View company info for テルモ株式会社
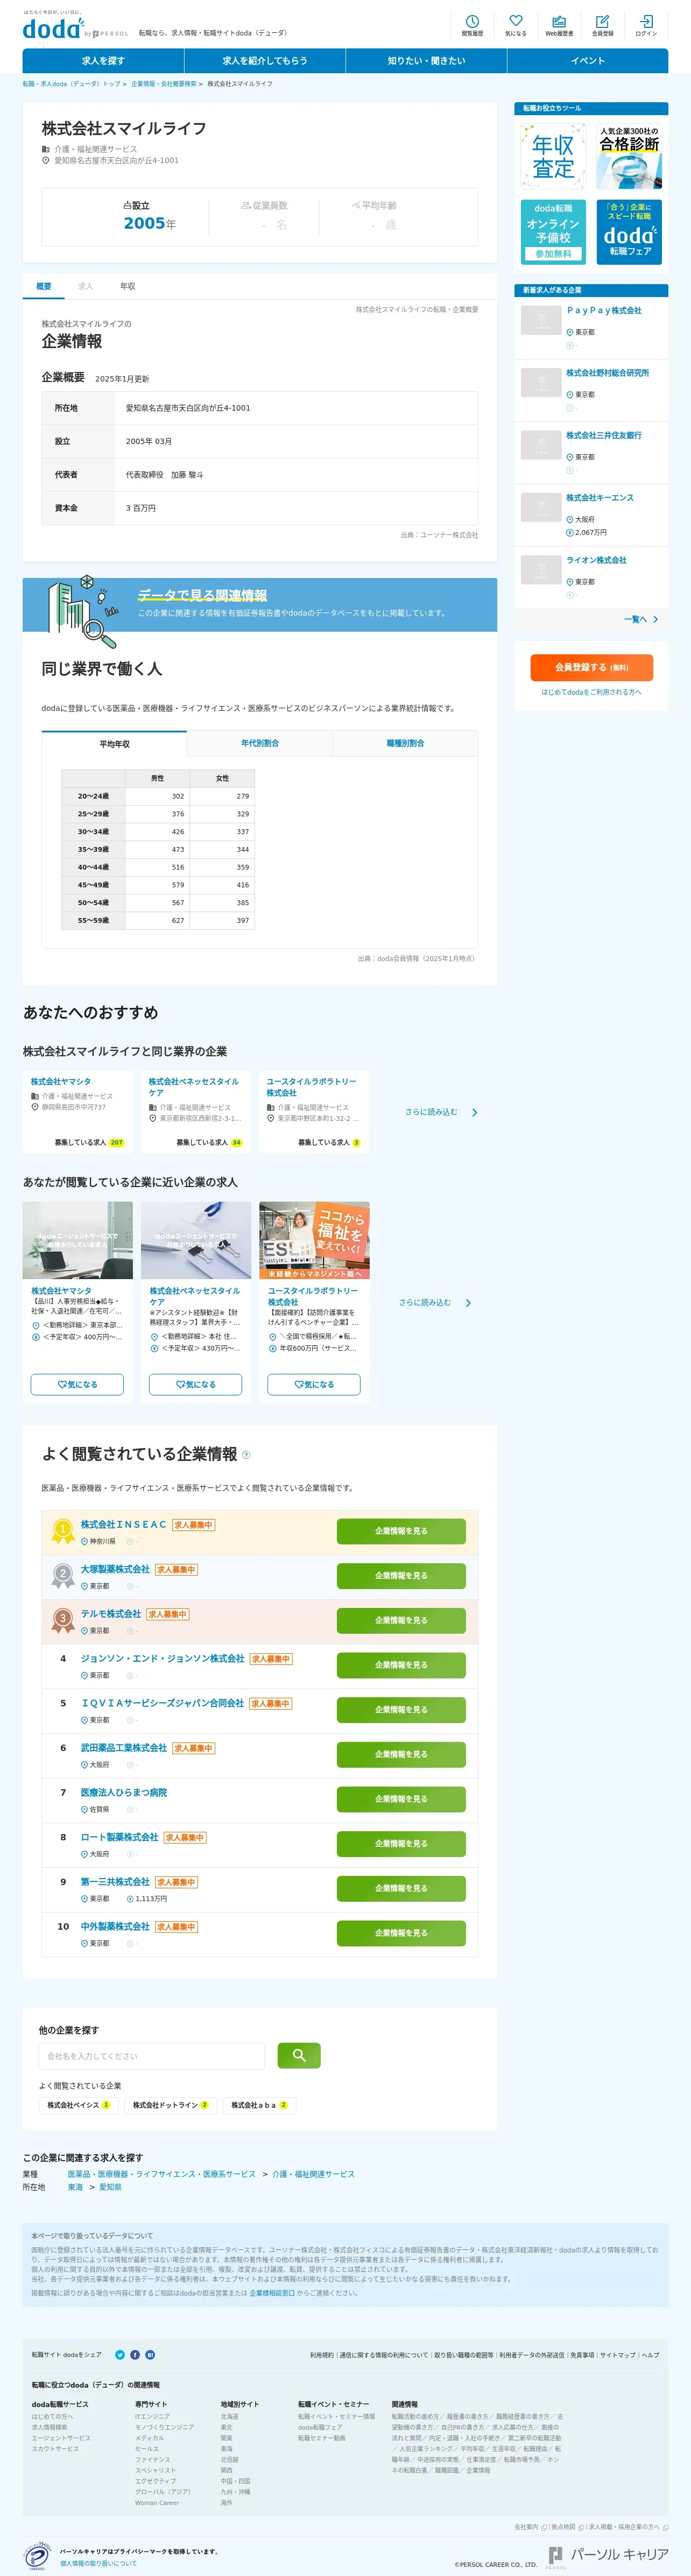 tap(401, 1621)
